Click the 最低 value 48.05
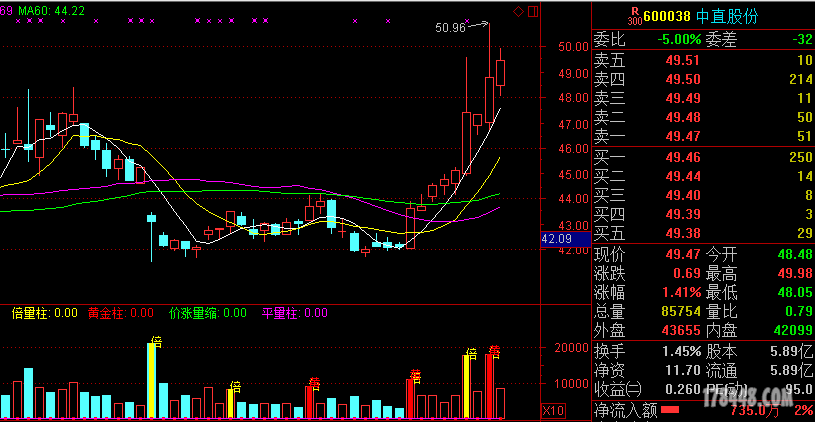Image resolution: width=815 pixels, height=422 pixels. (x=795, y=293)
